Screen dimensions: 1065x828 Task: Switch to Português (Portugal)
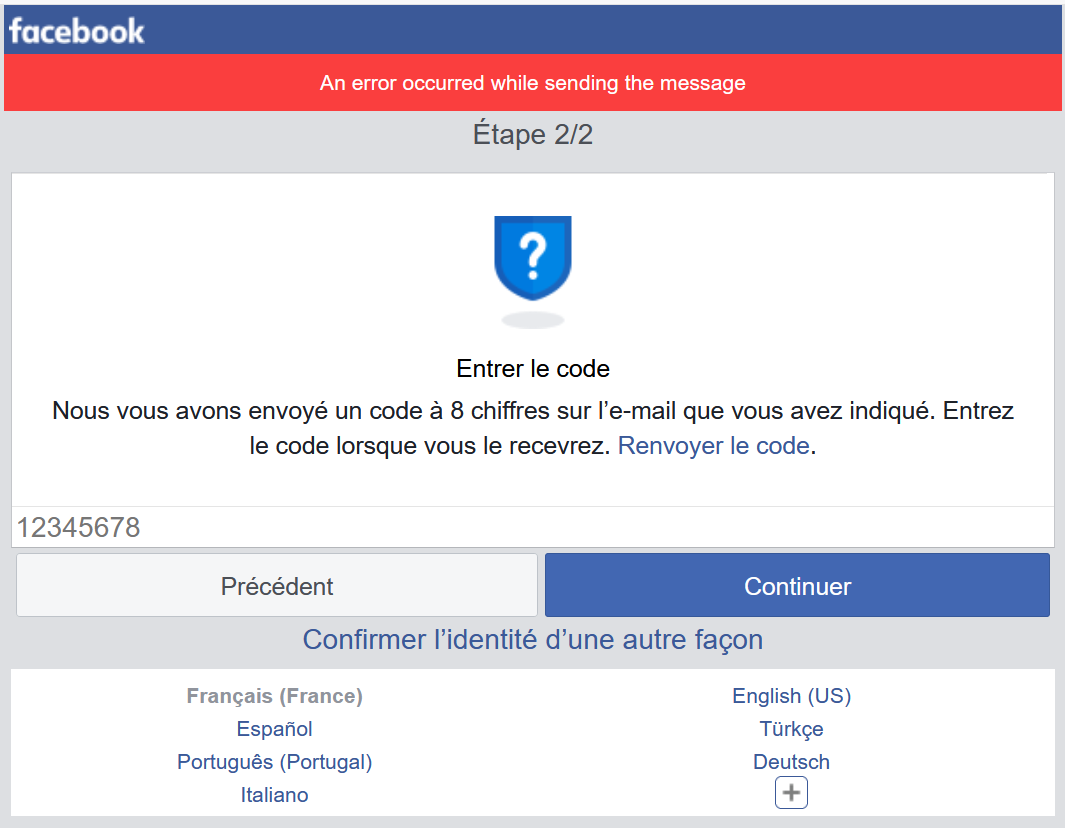tap(275, 762)
